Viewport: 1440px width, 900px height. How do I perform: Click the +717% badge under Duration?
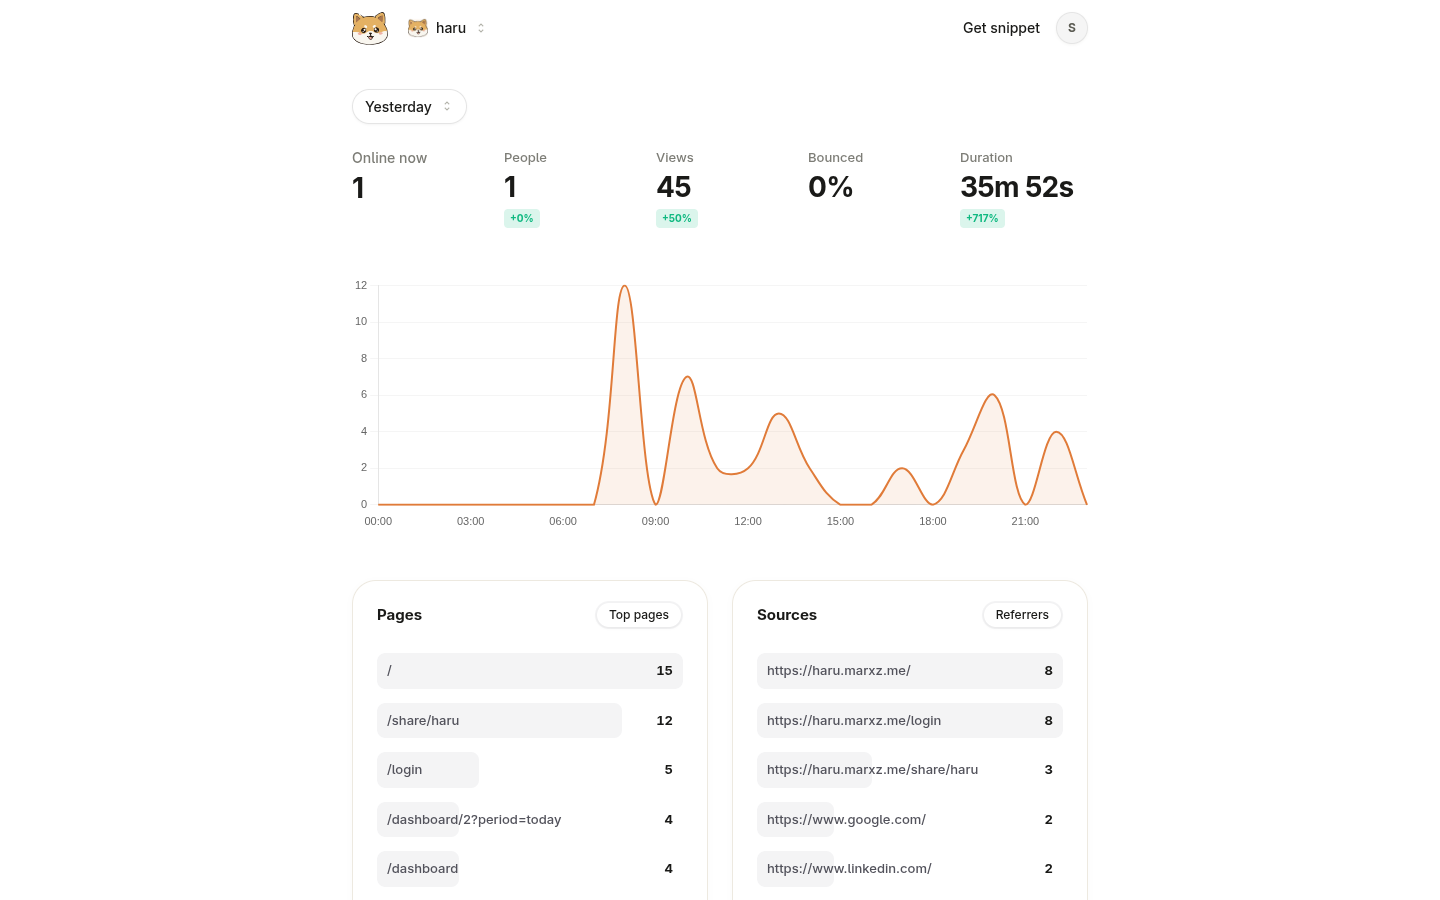pyautogui.click(x=982, y=218)
